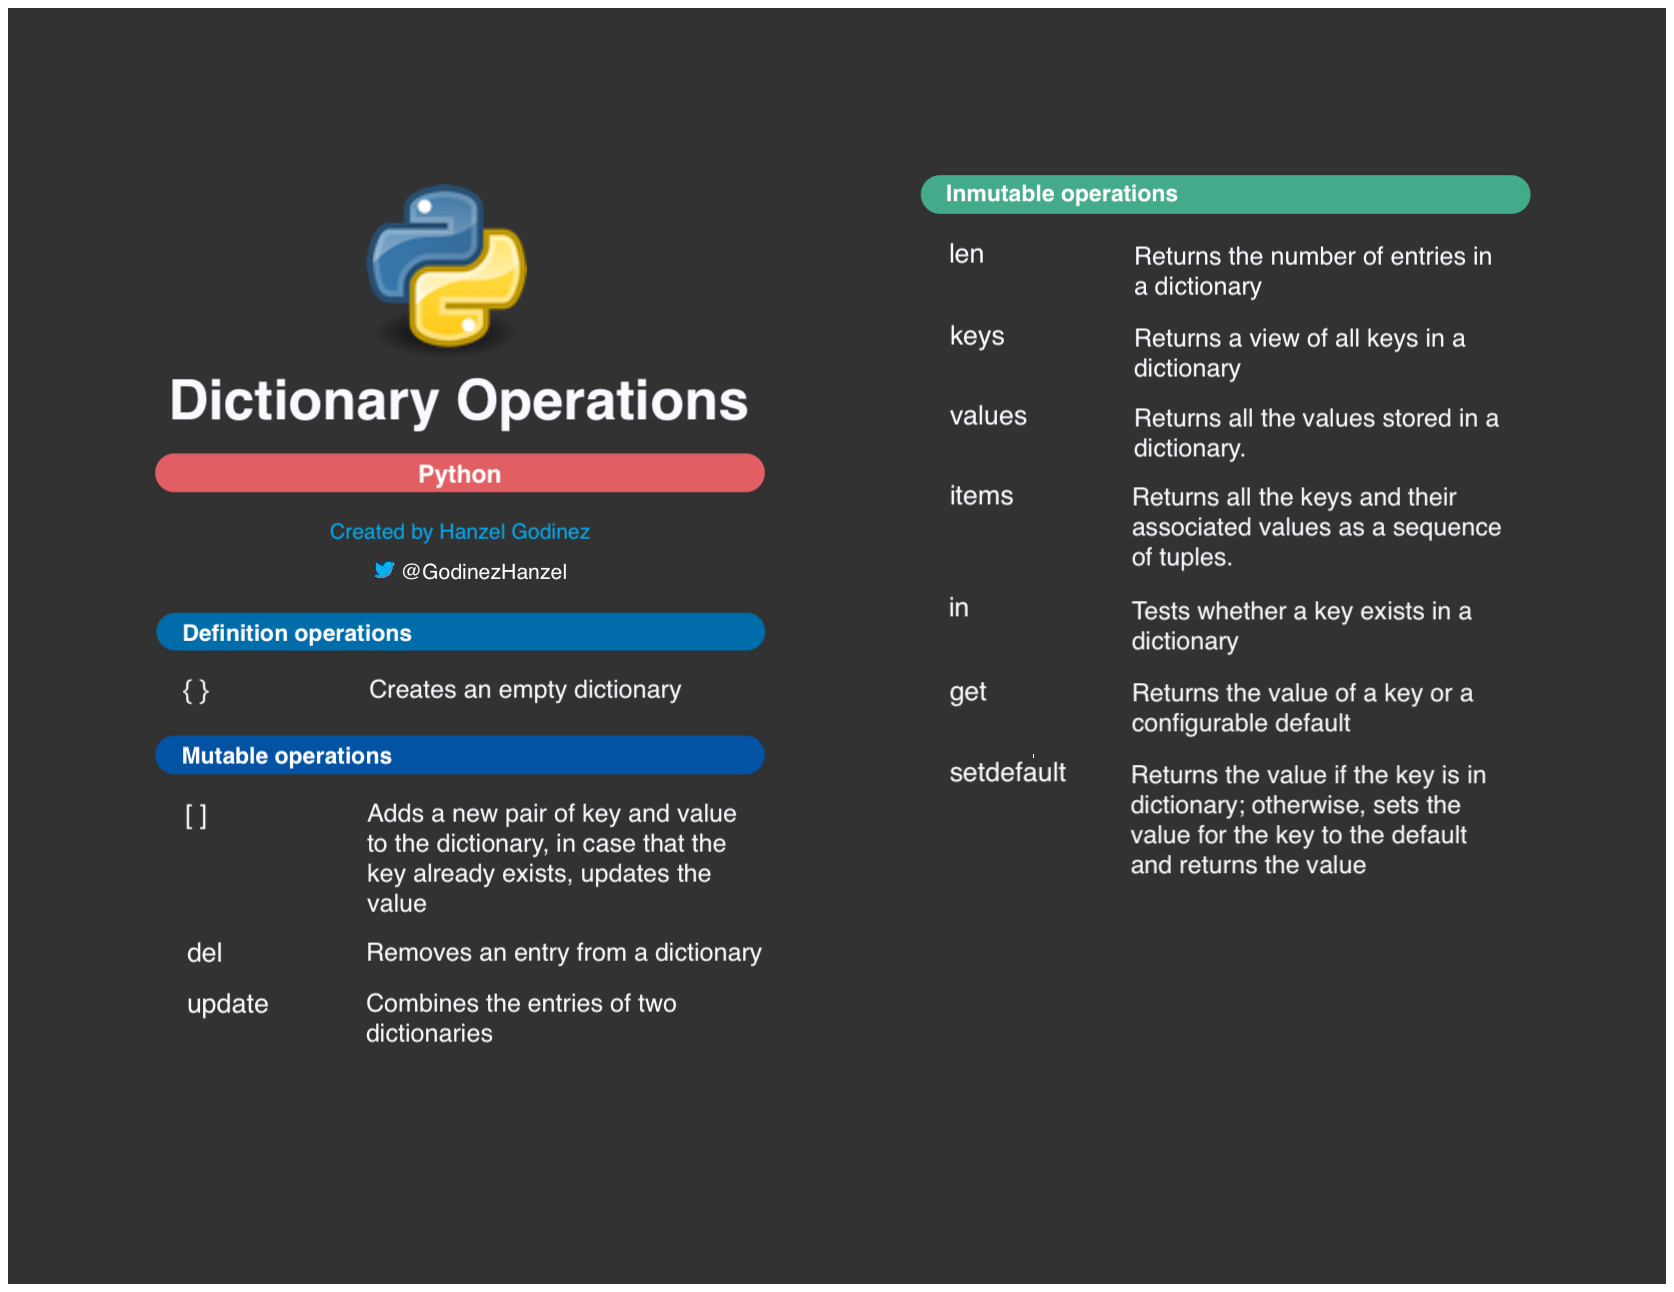Image resolution: width=1674 pixels, height=1292 pixels.
Task: Select the keys operation entry
Action: click(976, 337)
